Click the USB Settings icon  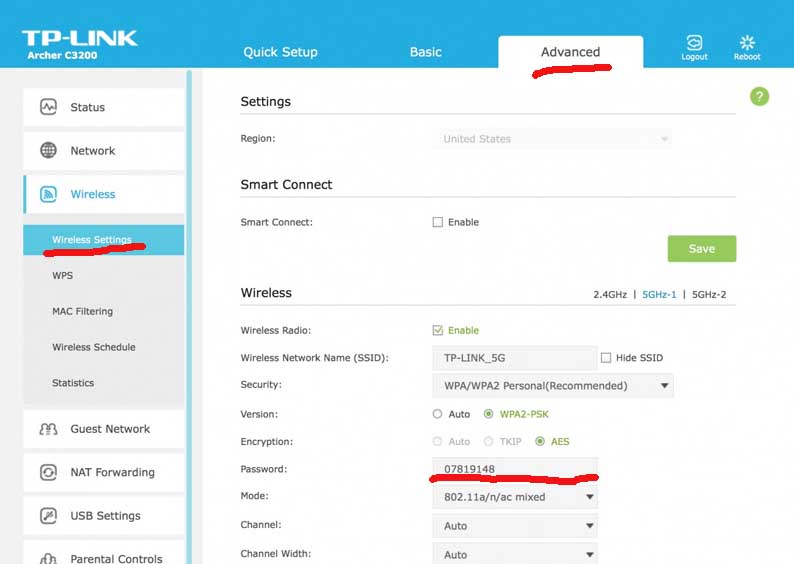[x=48, y=516]
